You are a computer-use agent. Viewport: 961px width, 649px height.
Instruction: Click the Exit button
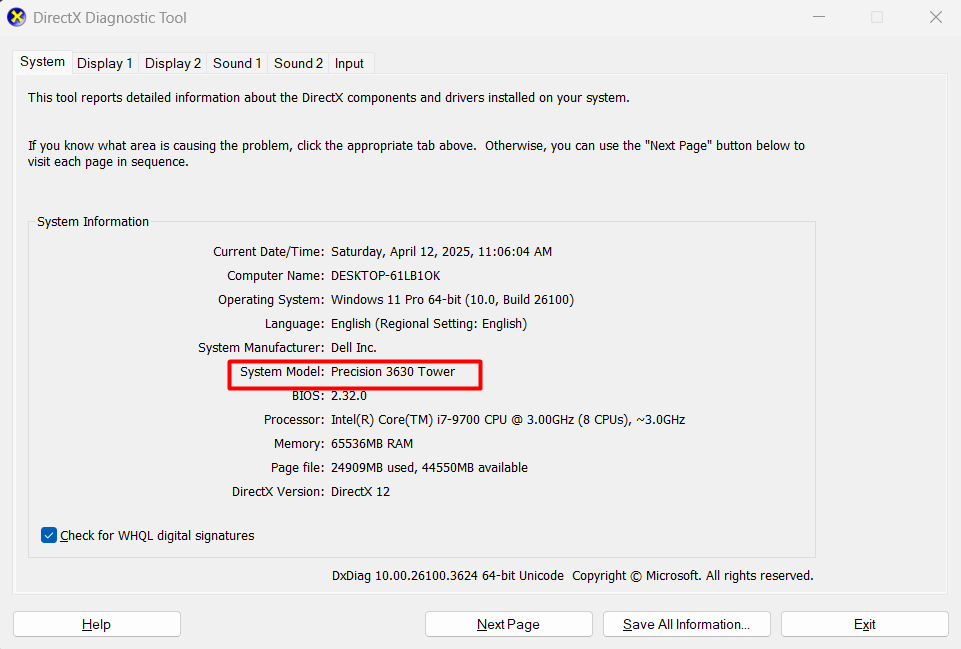[865, 624]
